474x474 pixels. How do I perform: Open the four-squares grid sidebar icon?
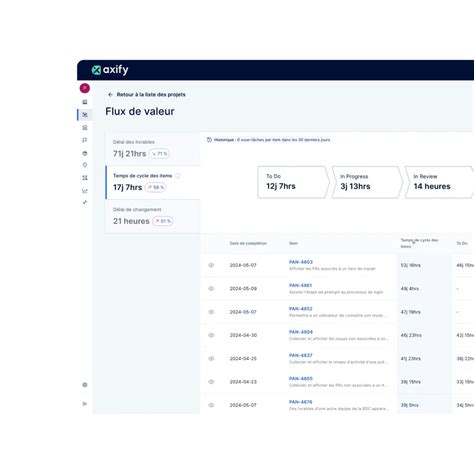tap(85, 178)
